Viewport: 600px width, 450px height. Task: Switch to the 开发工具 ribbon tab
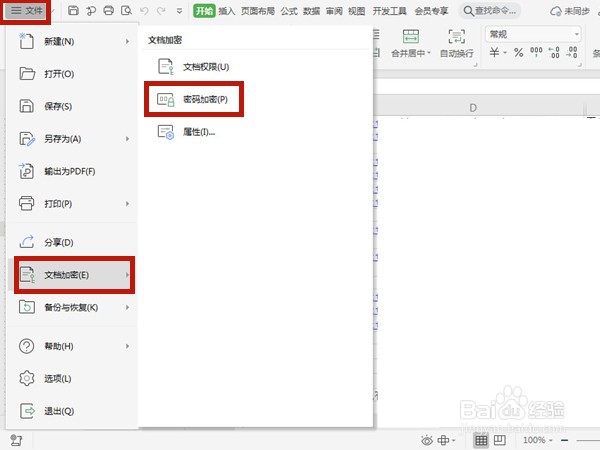point(390,11)
